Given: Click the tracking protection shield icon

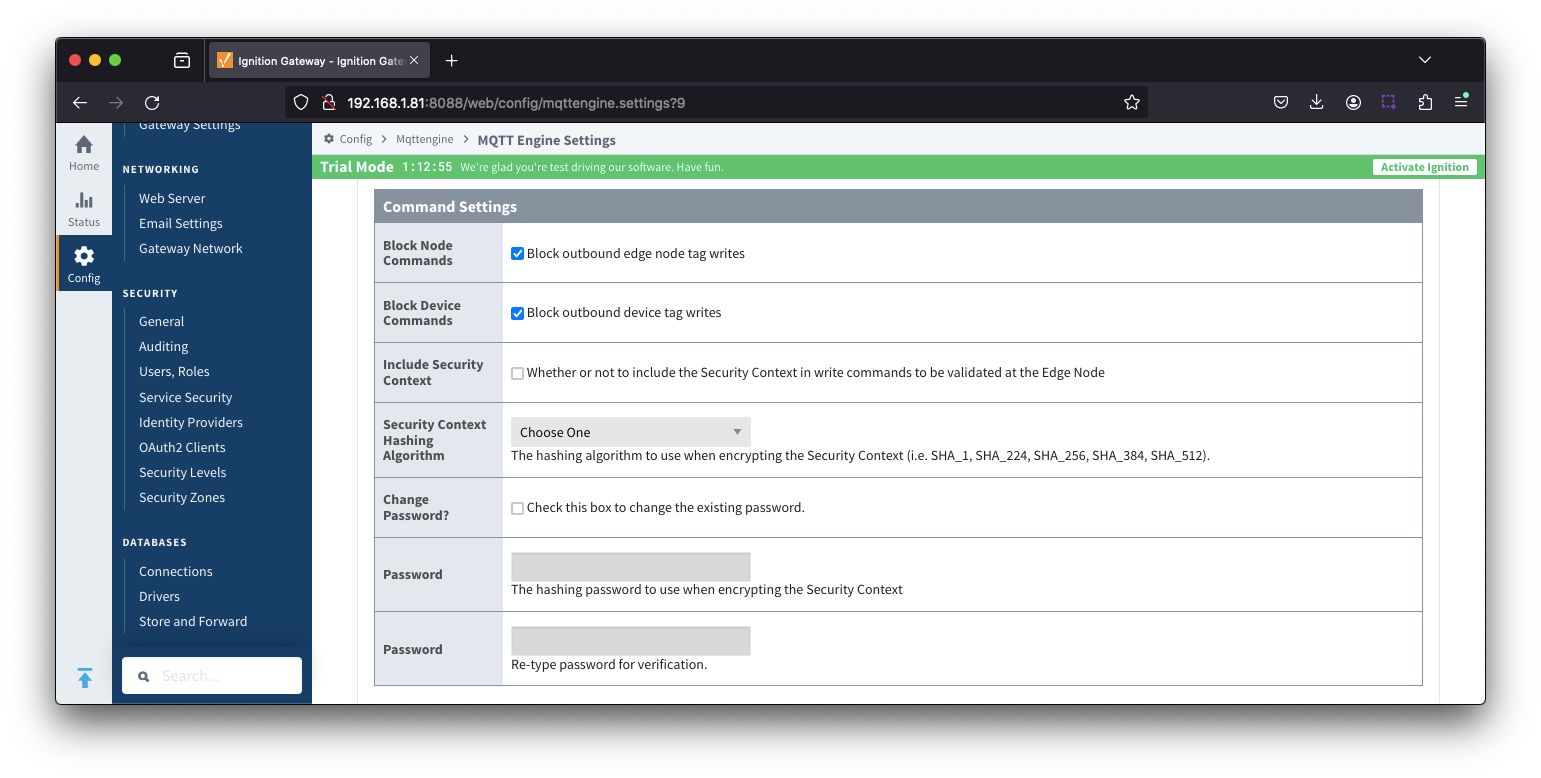Looking at the screenshot, I should point(301,102).
